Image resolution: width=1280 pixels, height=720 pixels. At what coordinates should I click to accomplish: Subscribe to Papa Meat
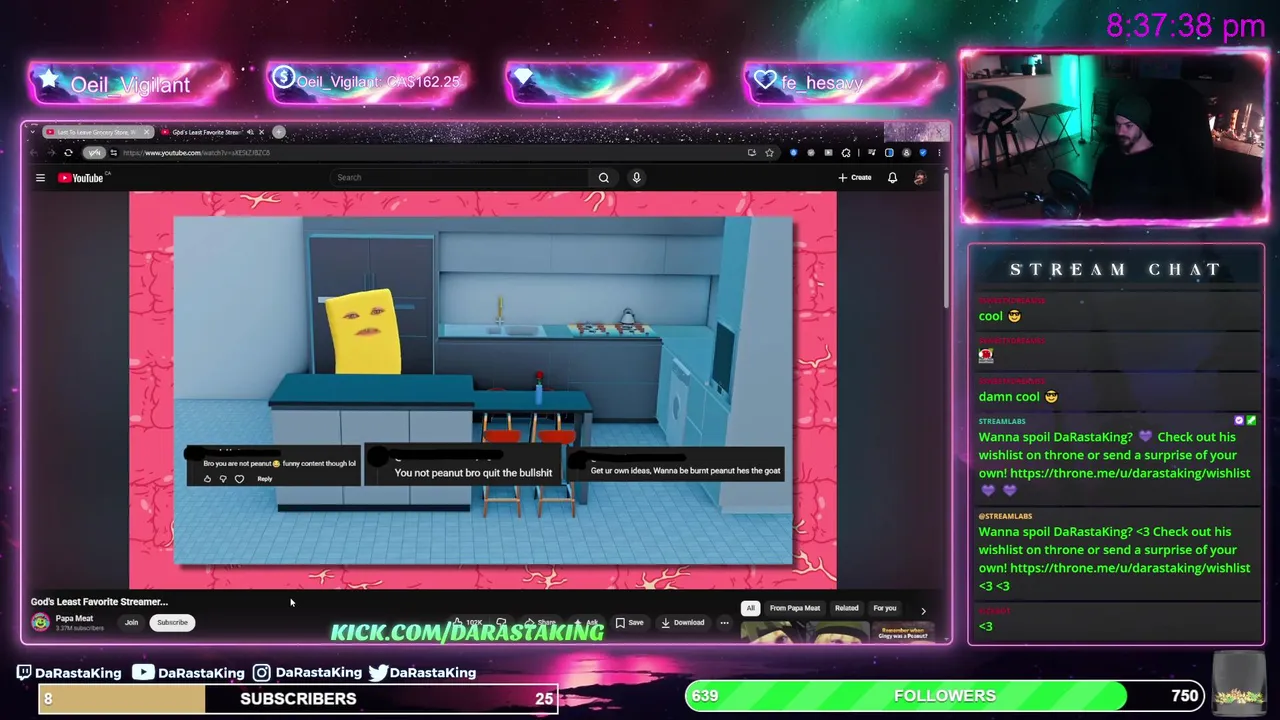click(x=172, y=622)
